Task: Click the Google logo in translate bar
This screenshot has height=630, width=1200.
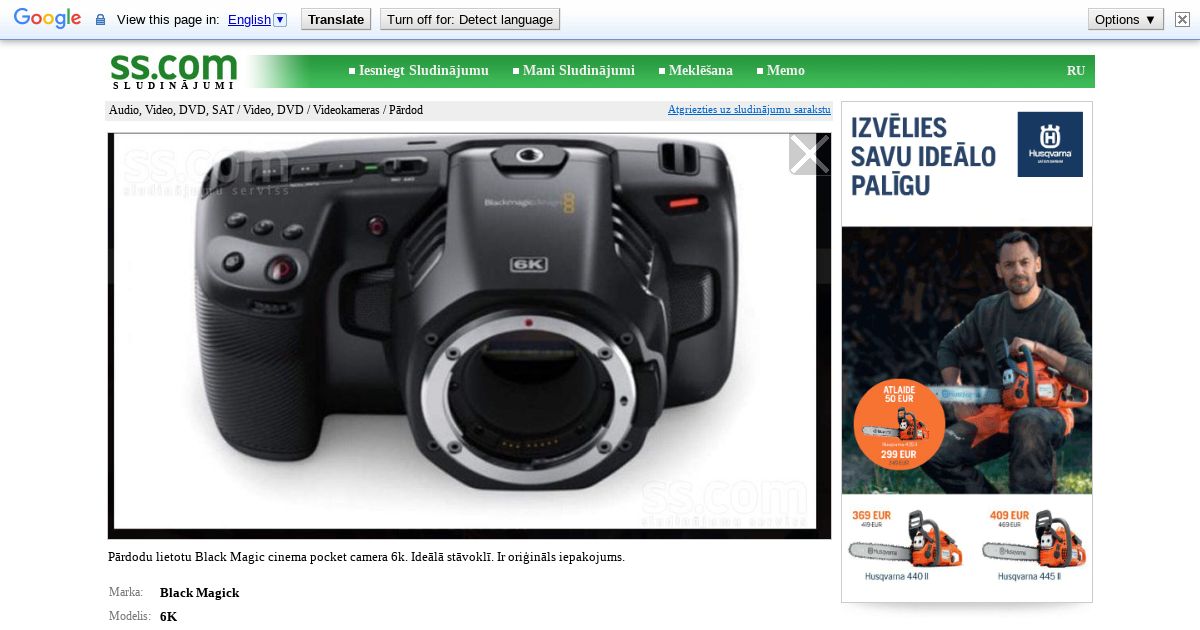Action: [47, 19]
